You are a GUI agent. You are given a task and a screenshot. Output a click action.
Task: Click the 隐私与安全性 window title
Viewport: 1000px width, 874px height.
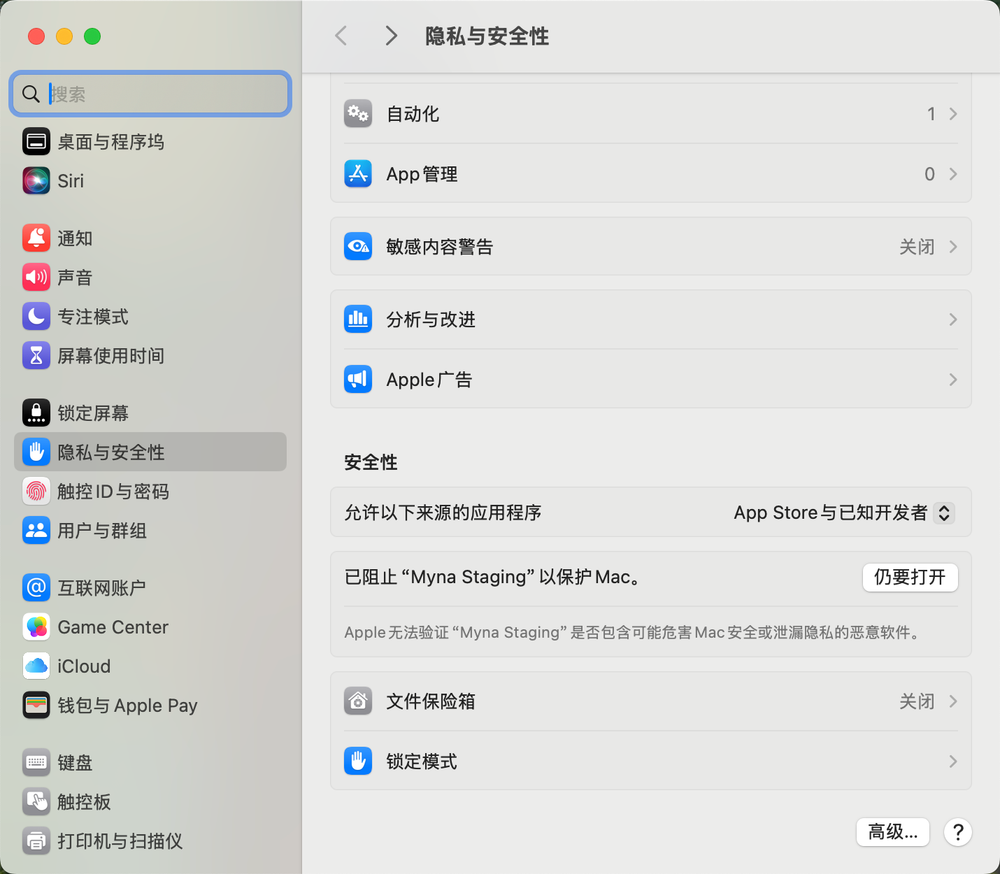tap(487, 36)
